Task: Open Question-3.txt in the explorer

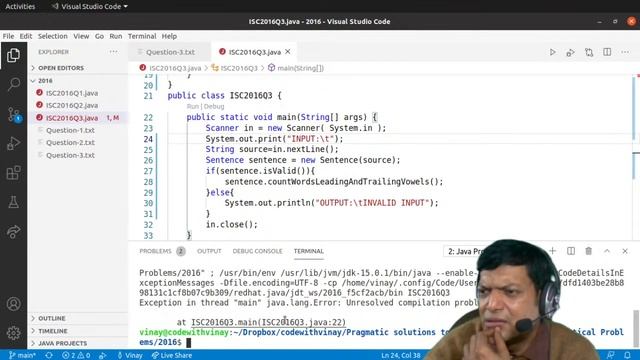Action: tap(70, 155)
